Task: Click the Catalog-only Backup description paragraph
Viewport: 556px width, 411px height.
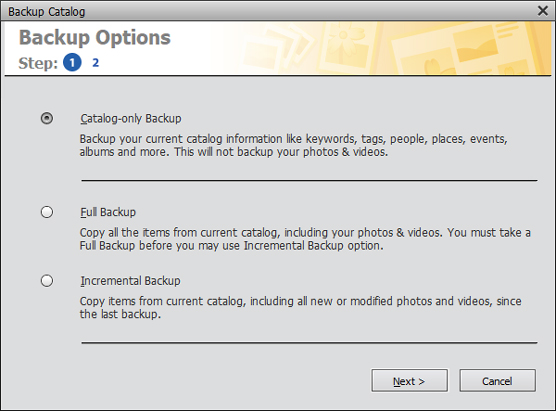Action: pyautogui.click(x=294, y=145)
